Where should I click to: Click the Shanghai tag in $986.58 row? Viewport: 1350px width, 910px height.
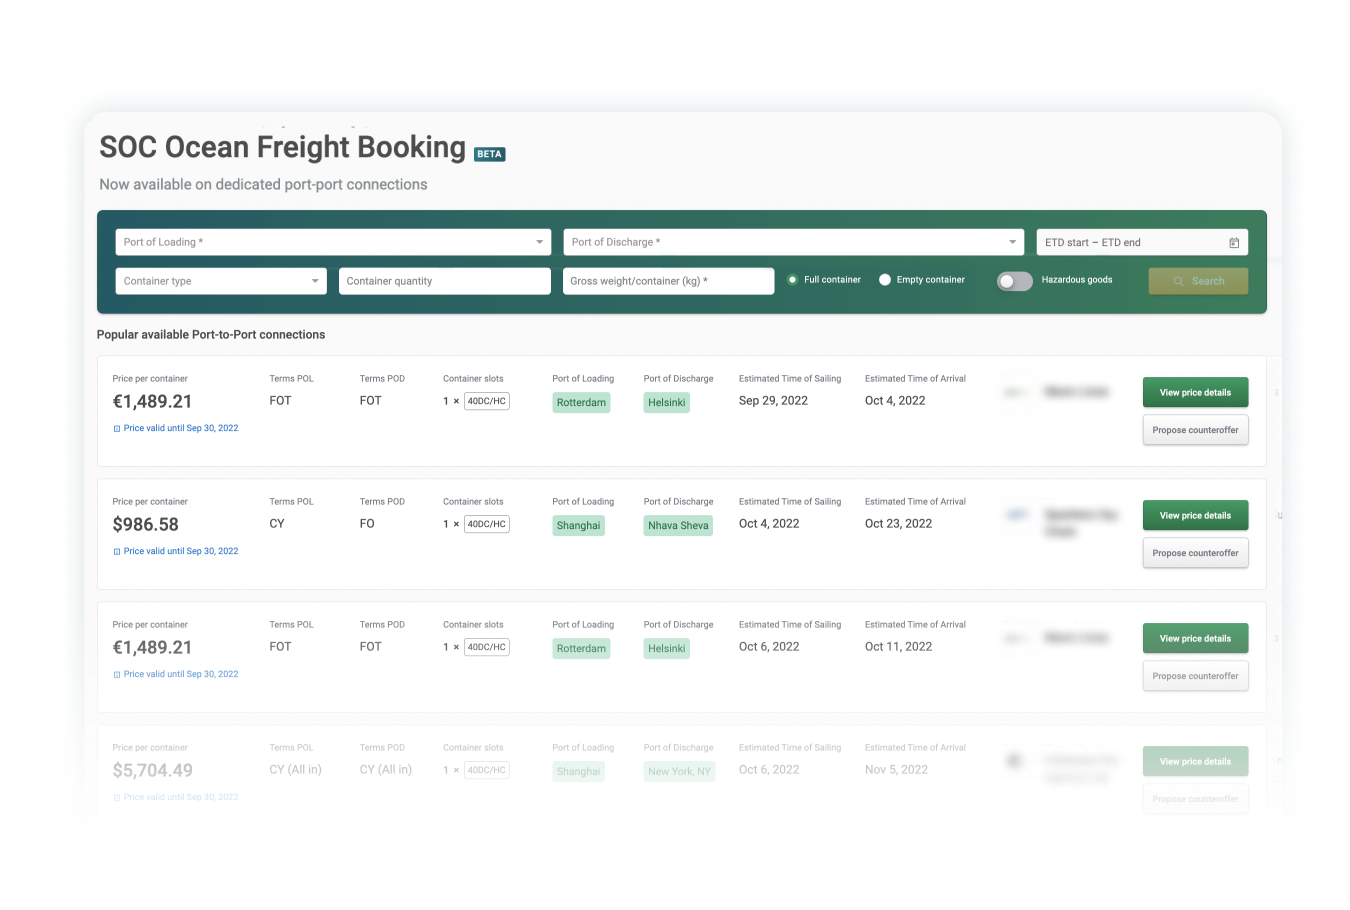click(x=579, y=525)
